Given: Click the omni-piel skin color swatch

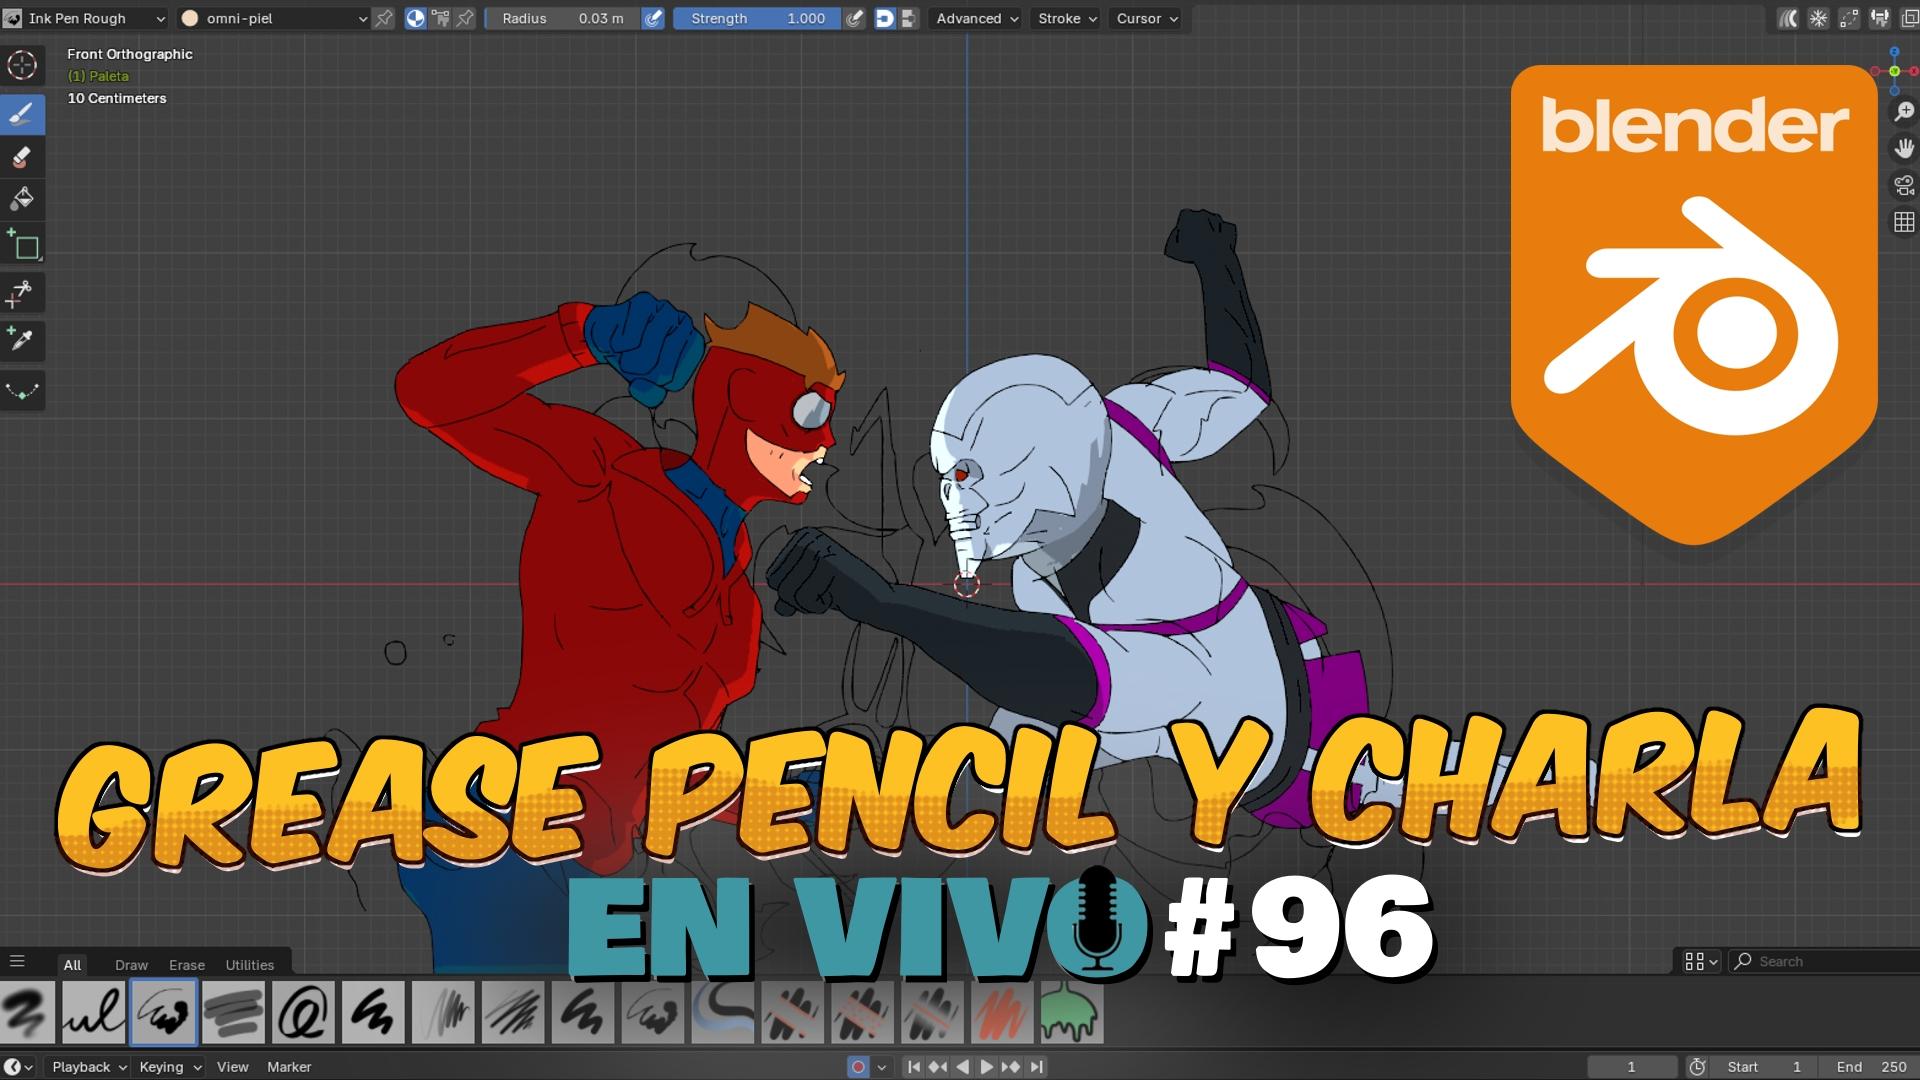Looking at the screenshot, I should [190, 18].
